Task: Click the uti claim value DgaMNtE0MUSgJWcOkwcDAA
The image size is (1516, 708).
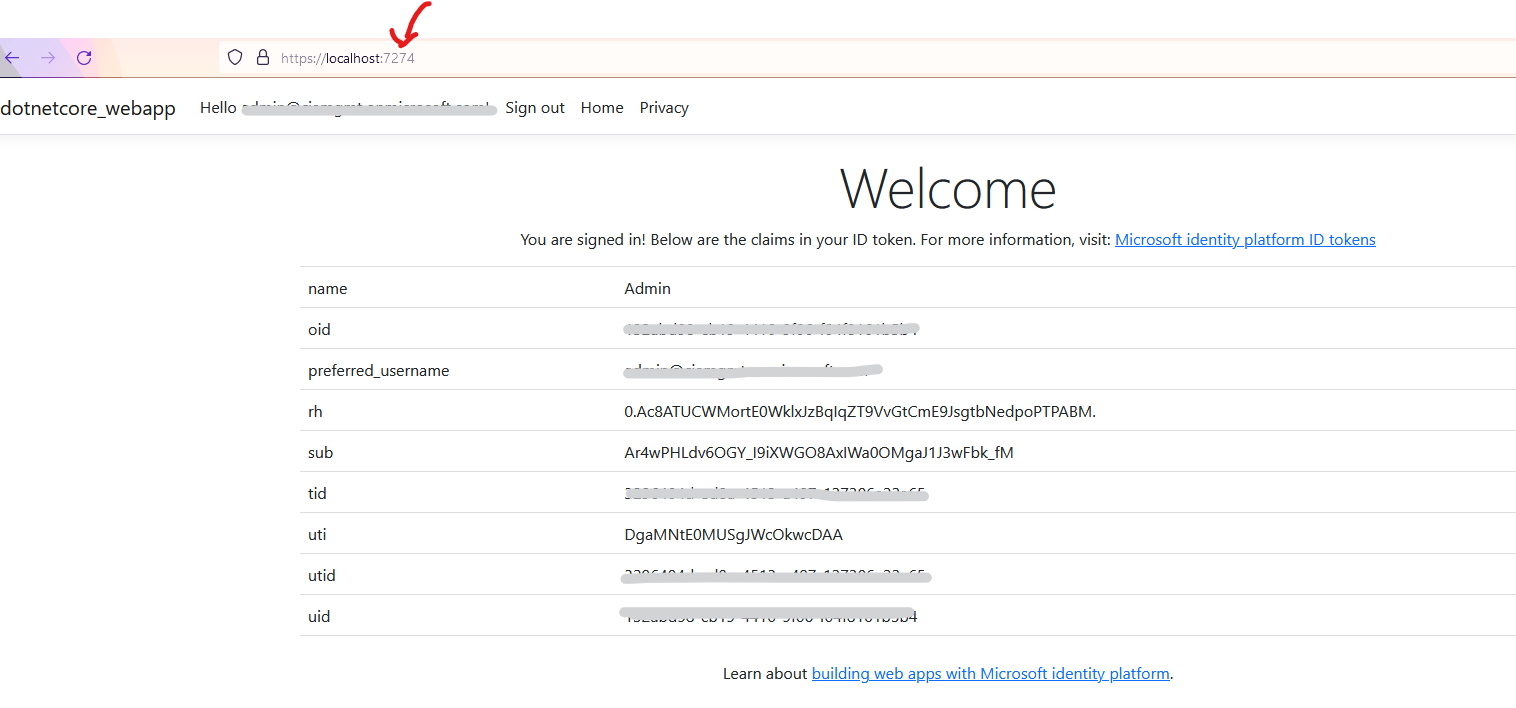Action: point(733,534)
